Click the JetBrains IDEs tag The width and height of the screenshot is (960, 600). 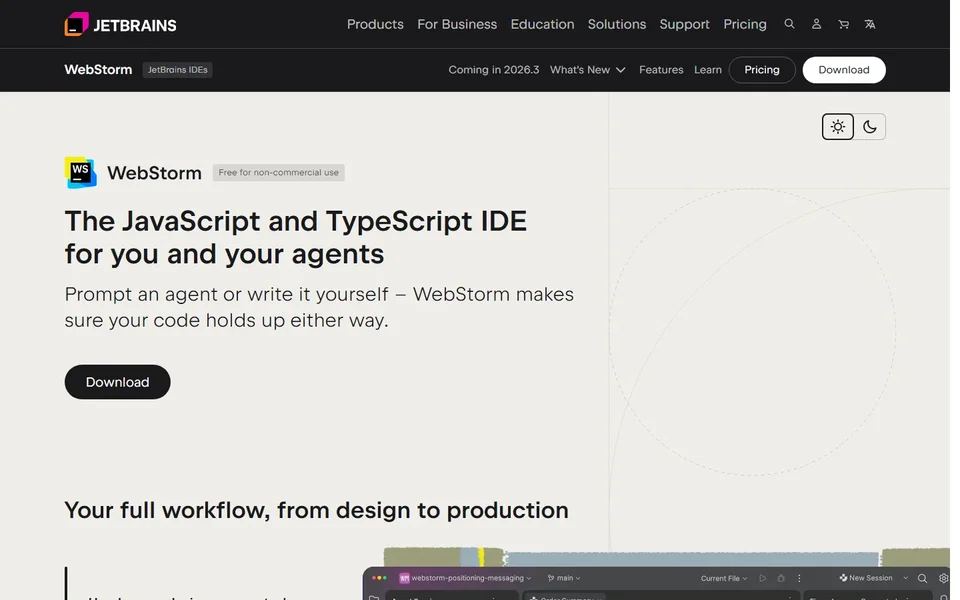click(x=178, y=70)
